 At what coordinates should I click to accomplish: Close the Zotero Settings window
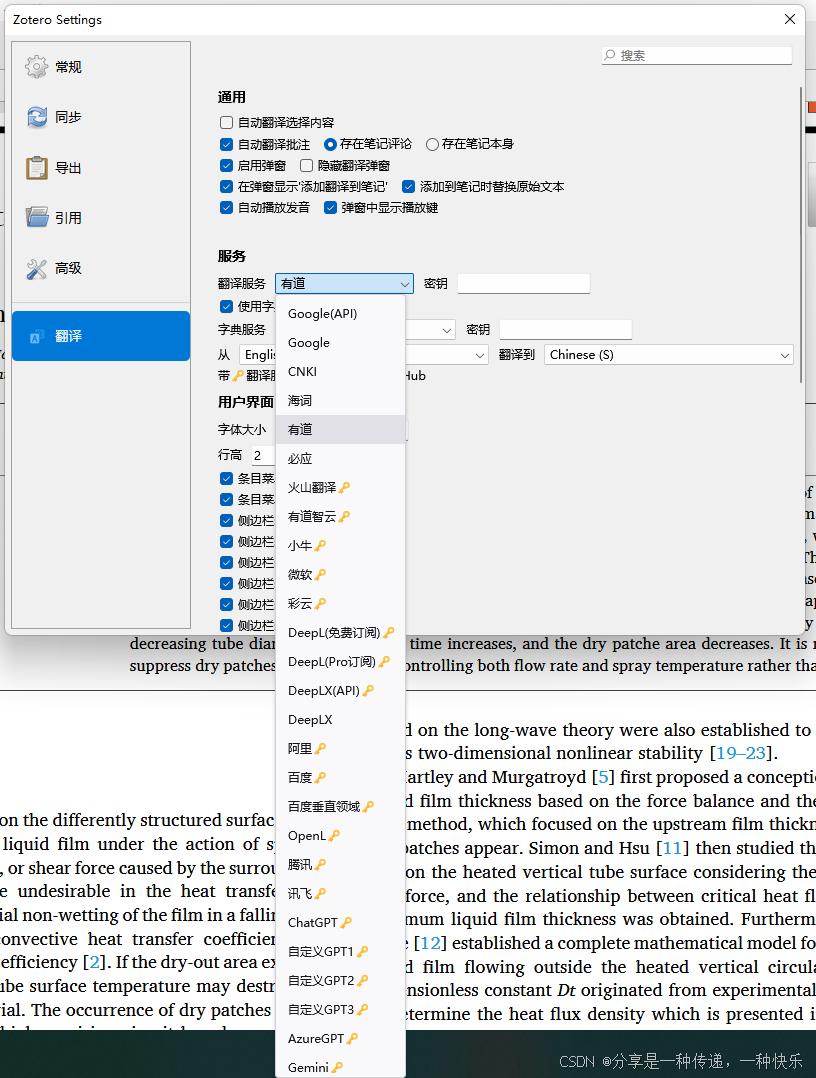click(790, 19)
